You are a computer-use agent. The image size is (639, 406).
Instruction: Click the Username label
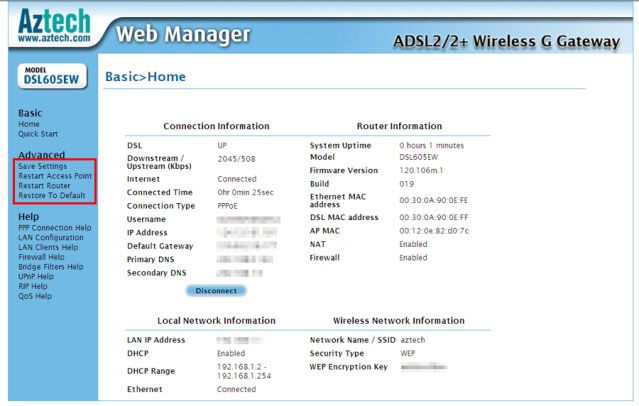click(146, 219)
